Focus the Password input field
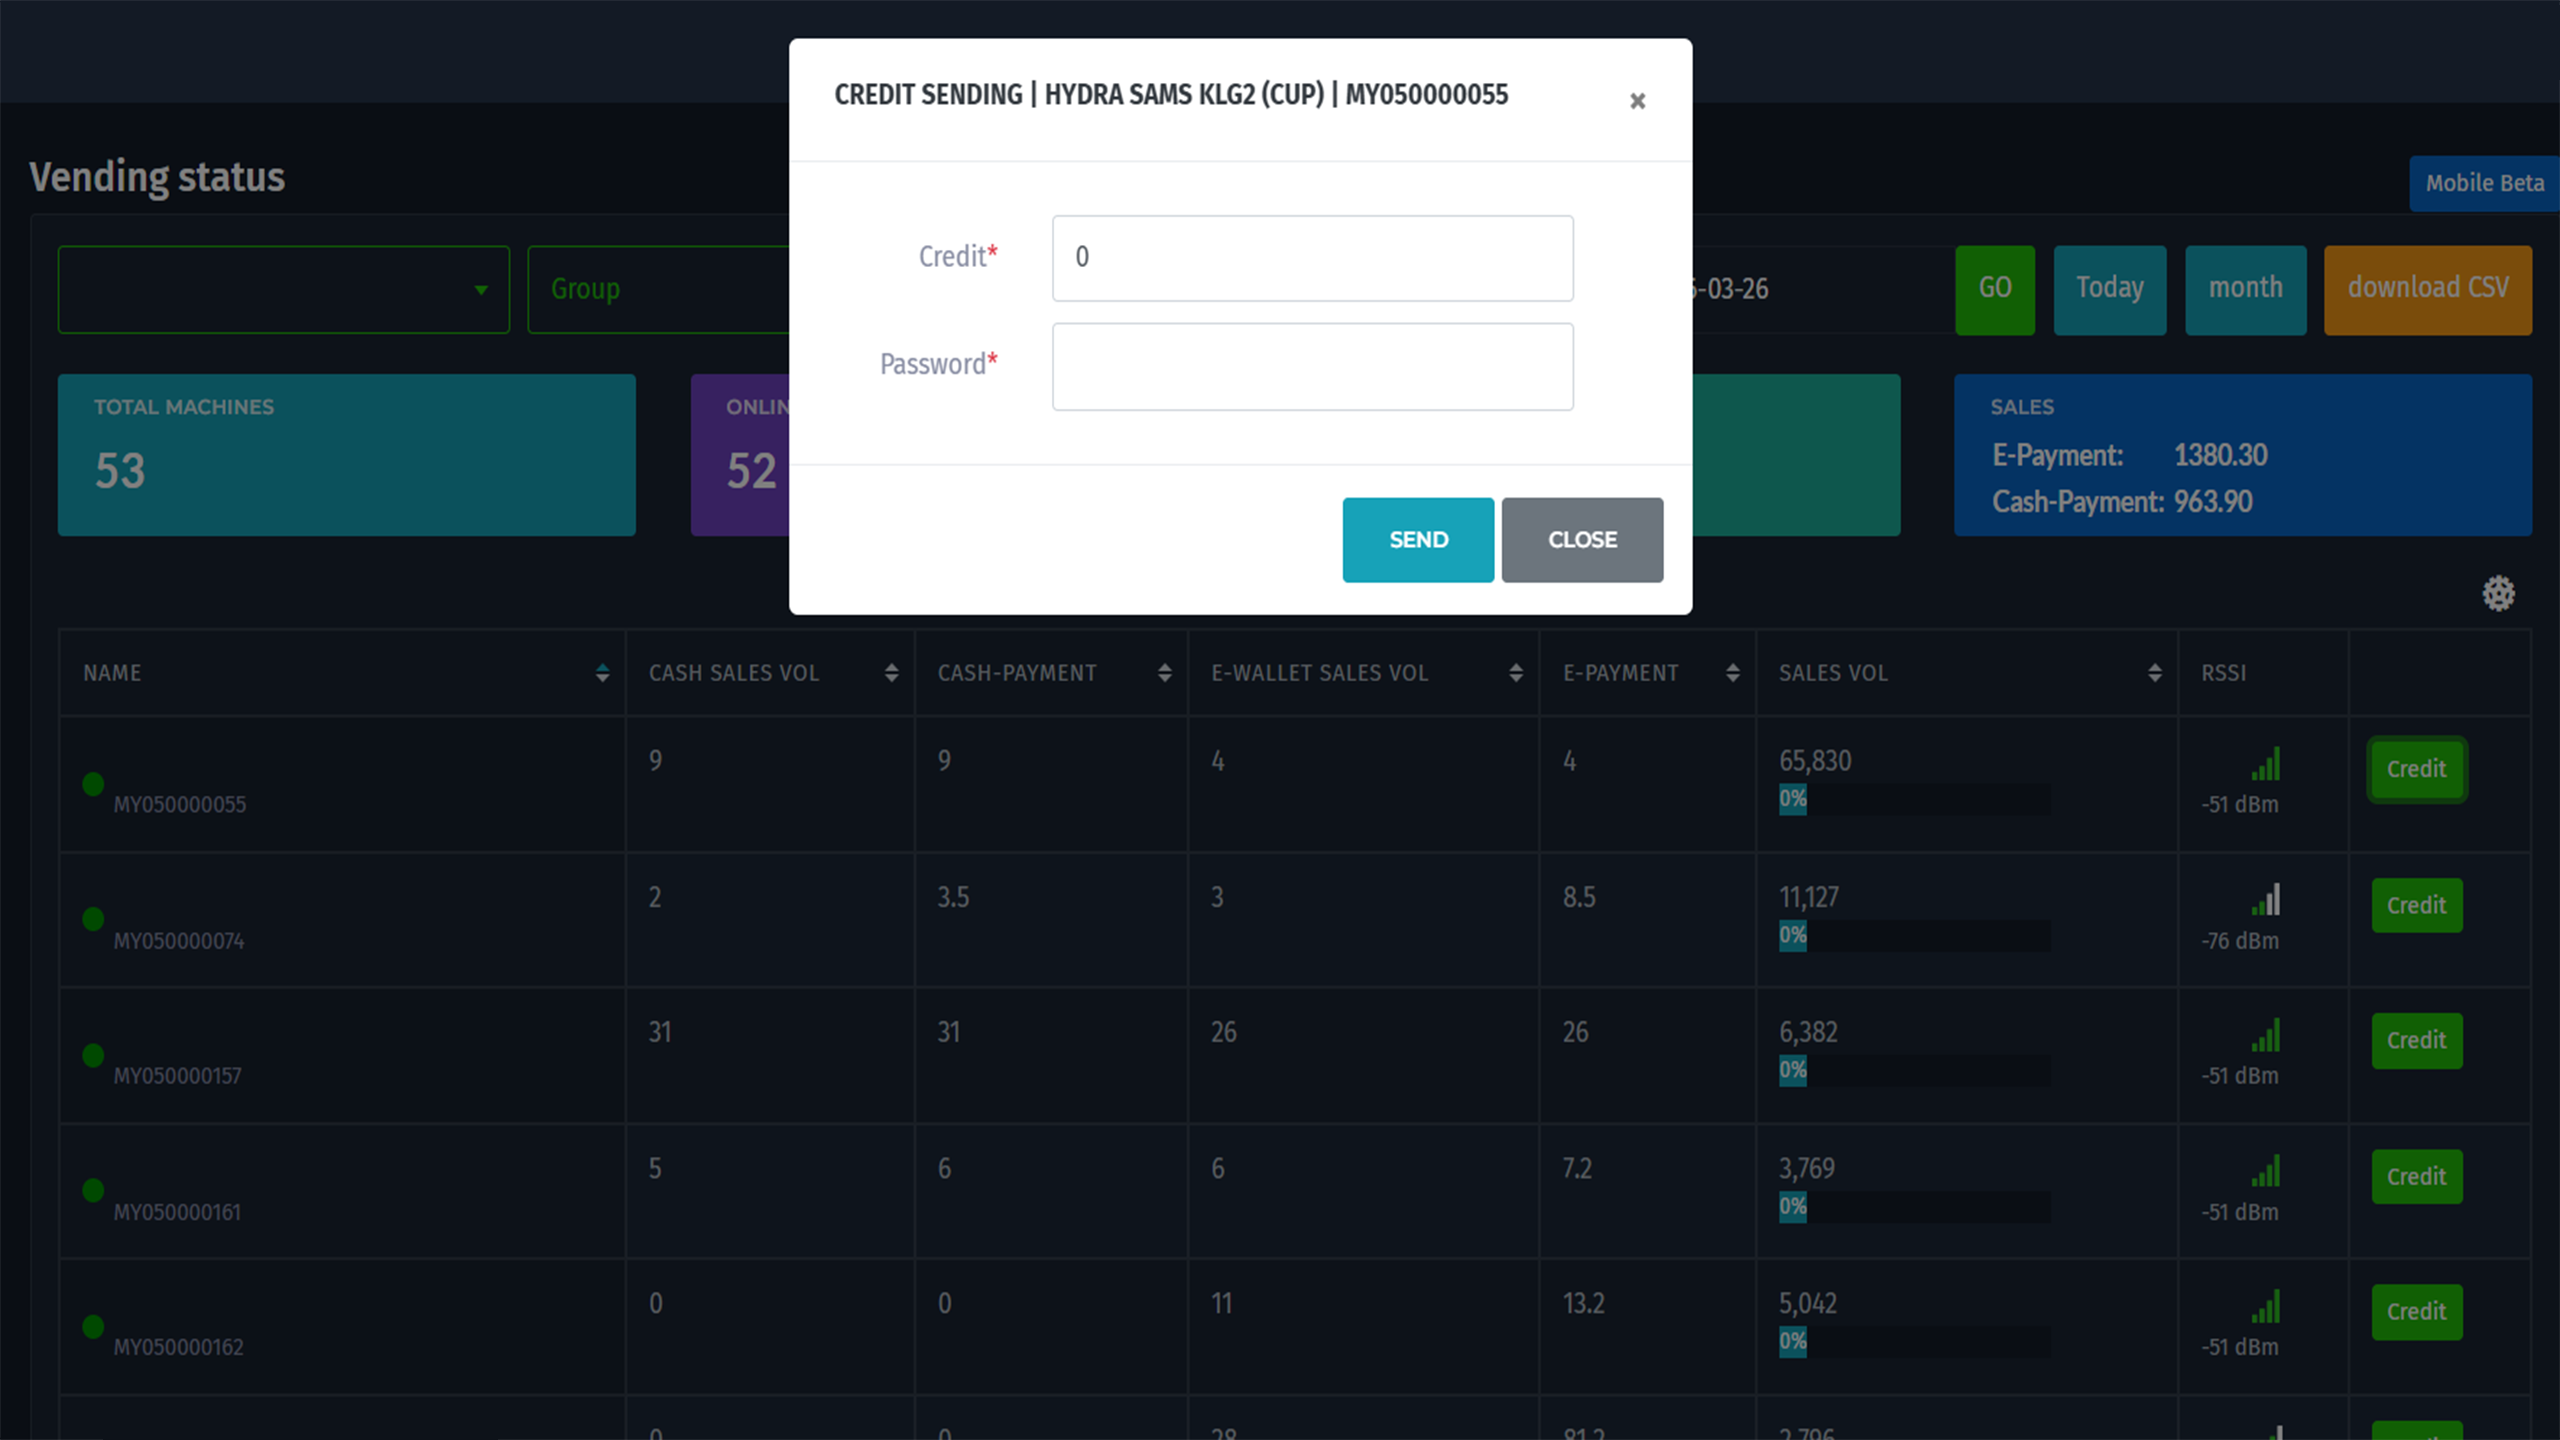This screenshot has height=1440, width=2560. pos(1312,366)
